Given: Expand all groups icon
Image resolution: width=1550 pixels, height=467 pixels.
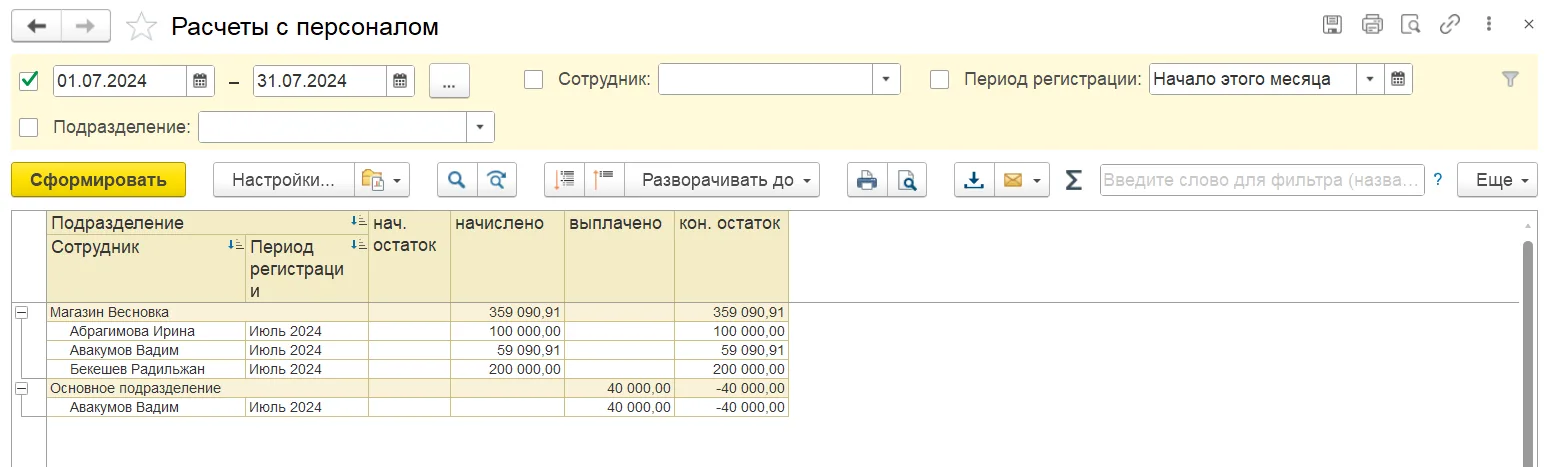Looking at the screenshot, I should point(605,180).
